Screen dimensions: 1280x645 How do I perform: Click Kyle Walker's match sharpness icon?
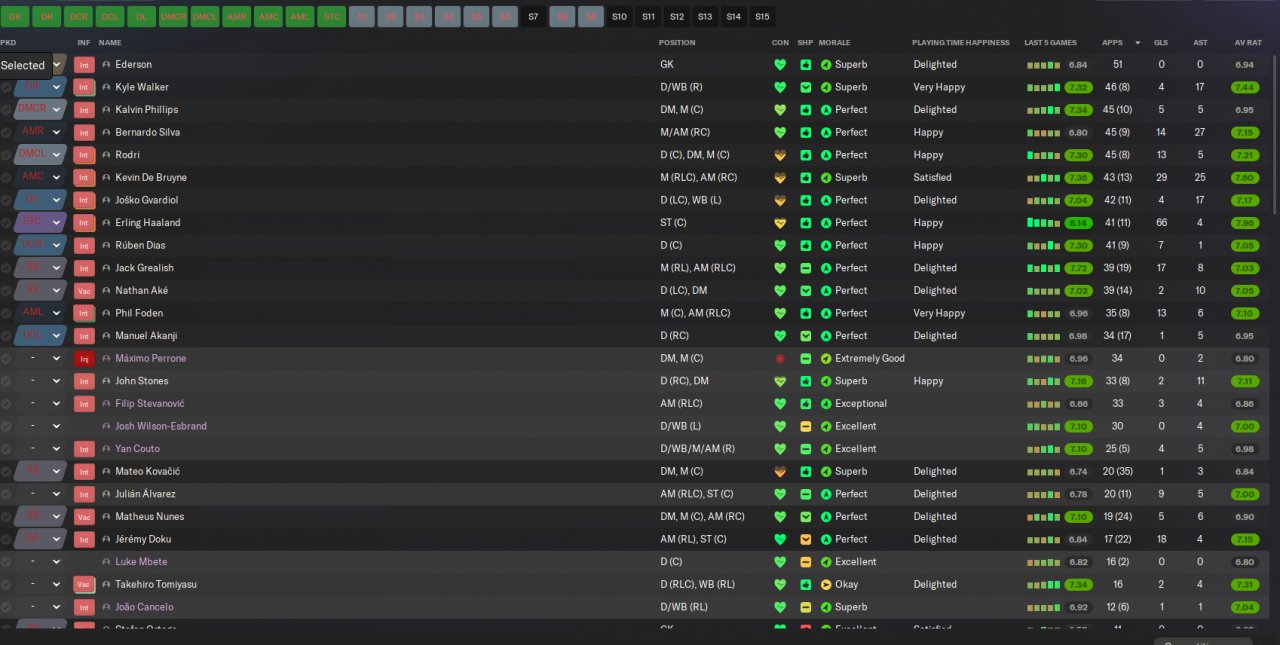click(x=806, y=87)
